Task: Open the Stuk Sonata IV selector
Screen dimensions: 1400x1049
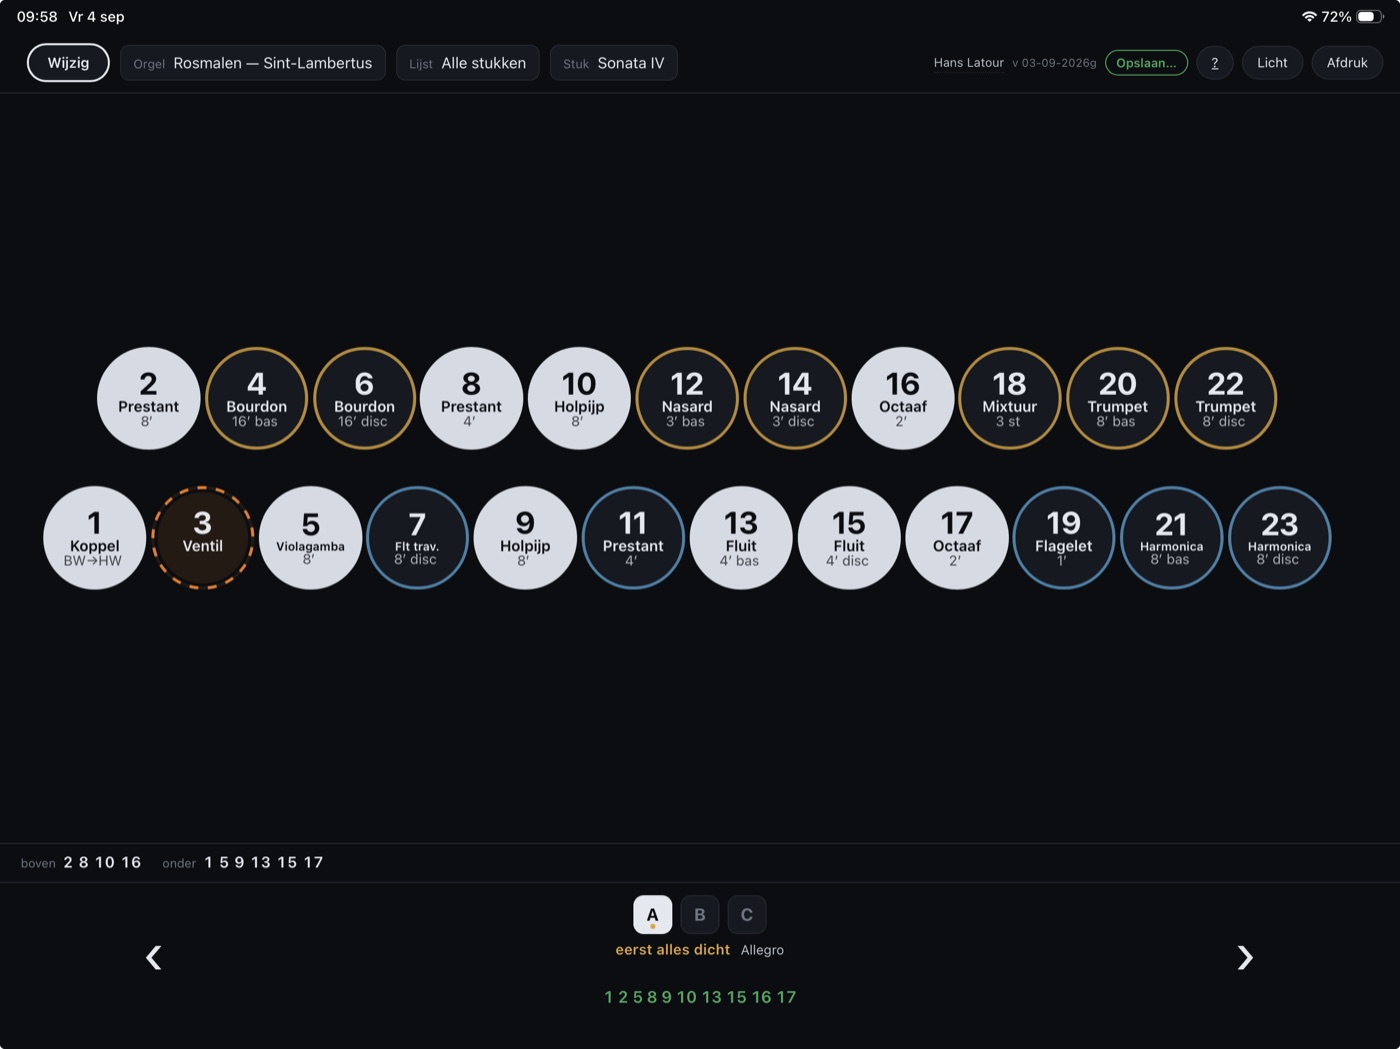Action: (614, 63)
